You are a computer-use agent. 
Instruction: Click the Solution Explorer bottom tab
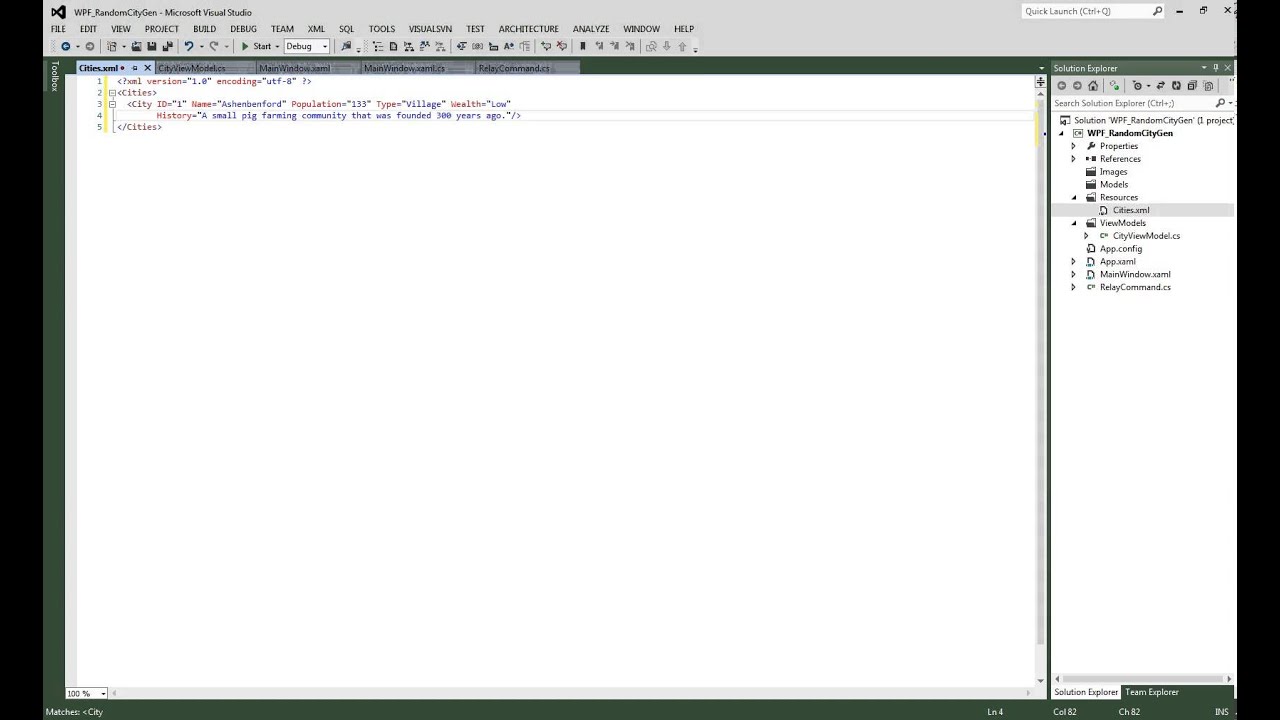[x=1086, y=692]
